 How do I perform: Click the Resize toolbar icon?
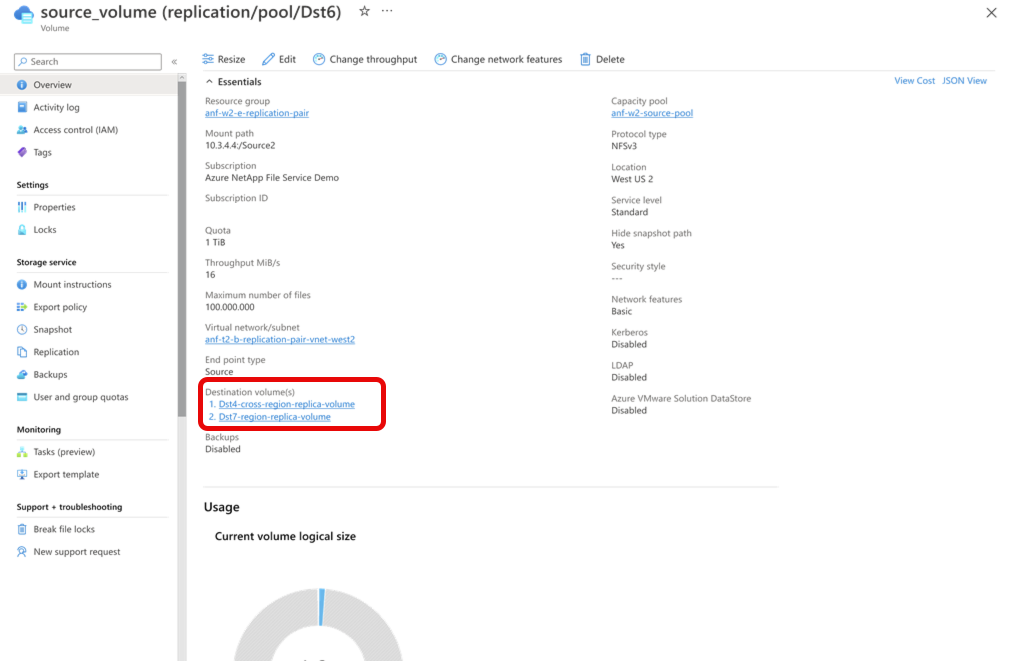click(208, 59)
